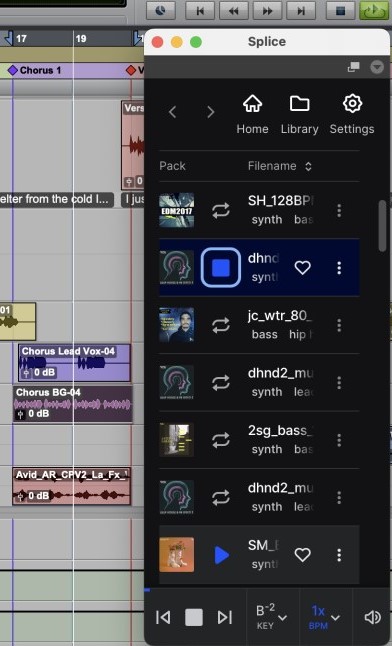Click the Splice volume speaker icon
392x646 pixels.
372,617
